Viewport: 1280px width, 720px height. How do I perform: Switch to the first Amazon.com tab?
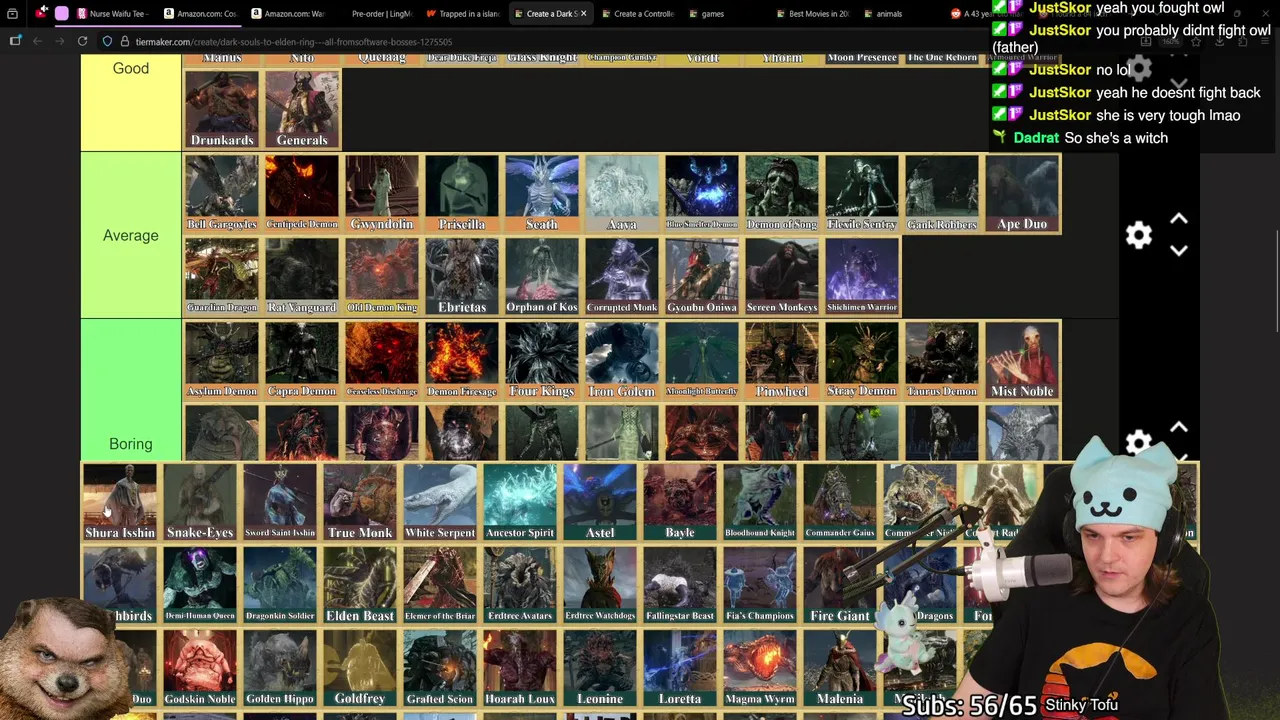click(x=200, y=14)
